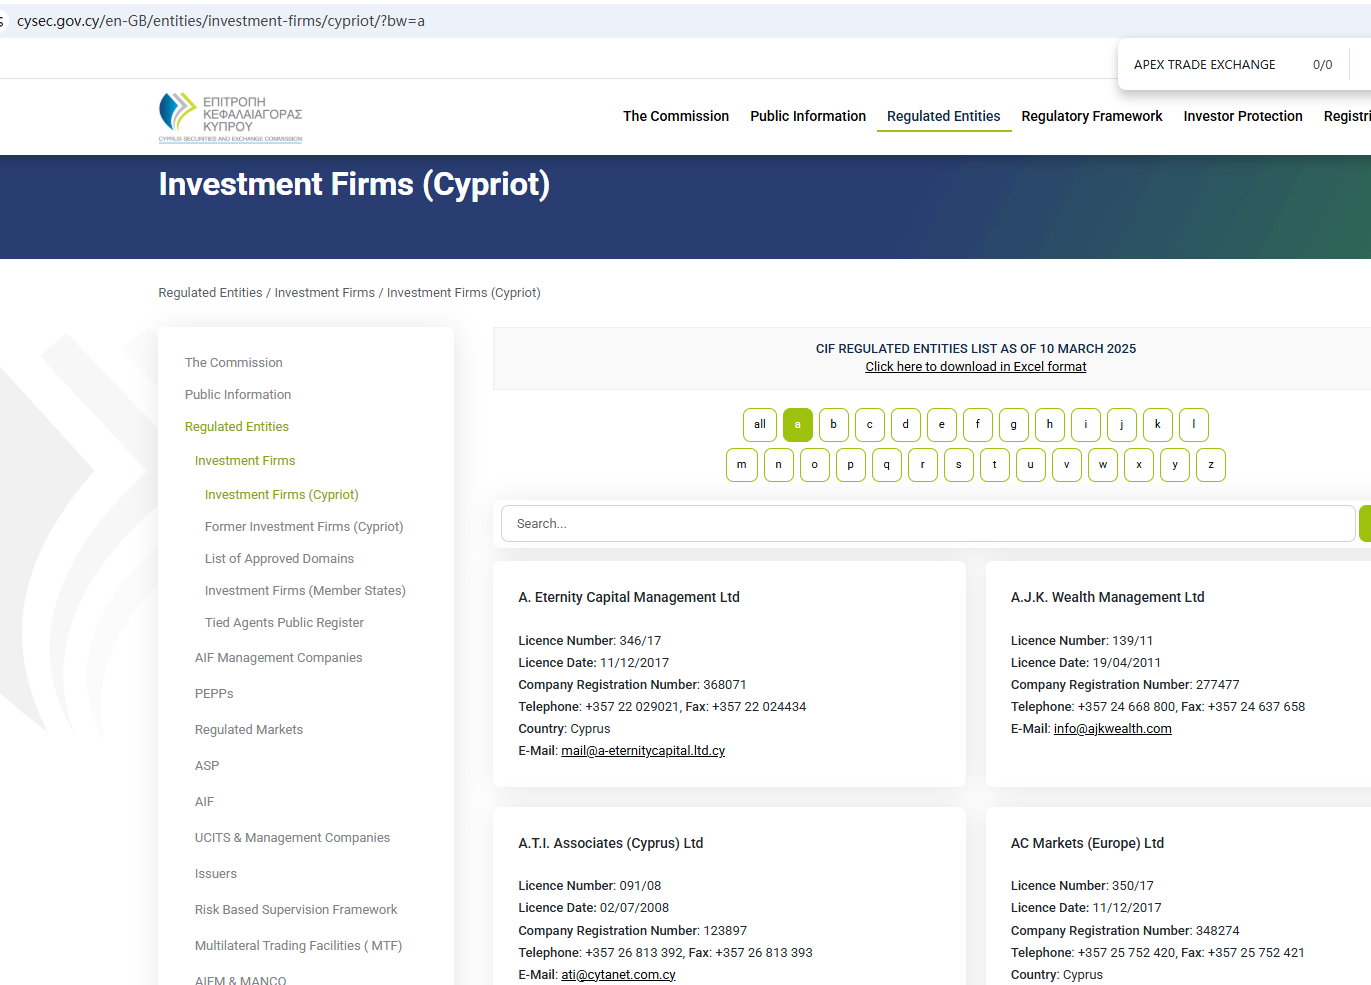Click Investment Firms breadcrumb link
The height and width of the screenshot is (985, 1371).
pyautogui.click(x=324, y=293)
